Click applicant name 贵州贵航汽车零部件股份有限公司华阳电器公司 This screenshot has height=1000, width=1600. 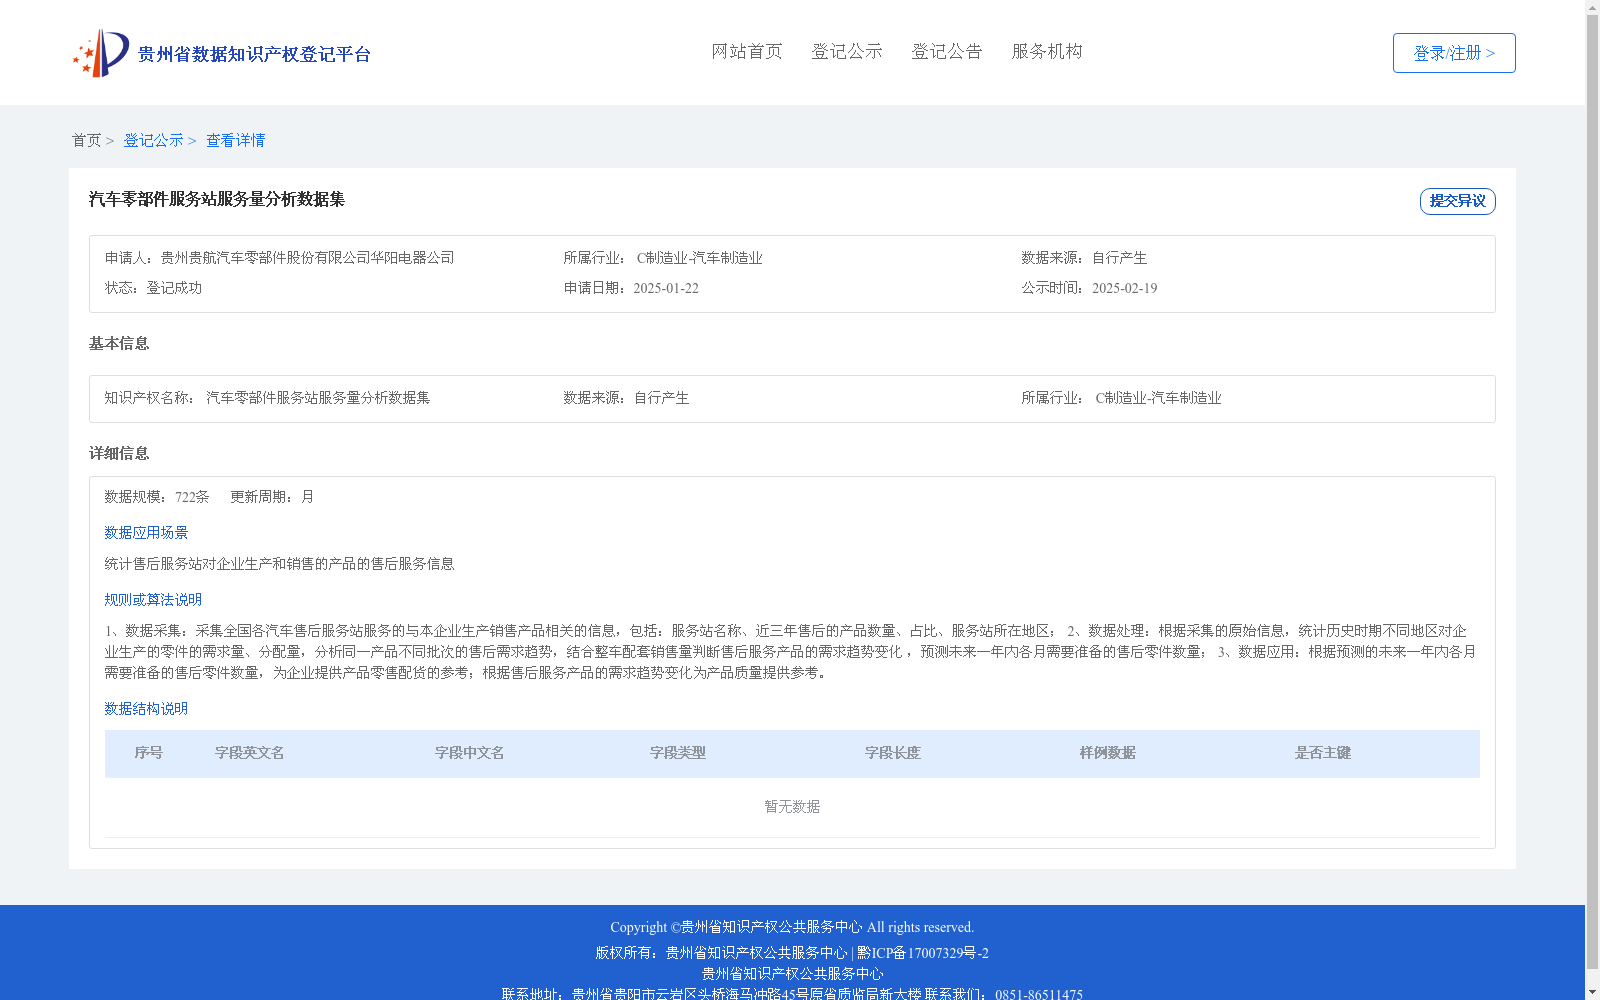308,258
